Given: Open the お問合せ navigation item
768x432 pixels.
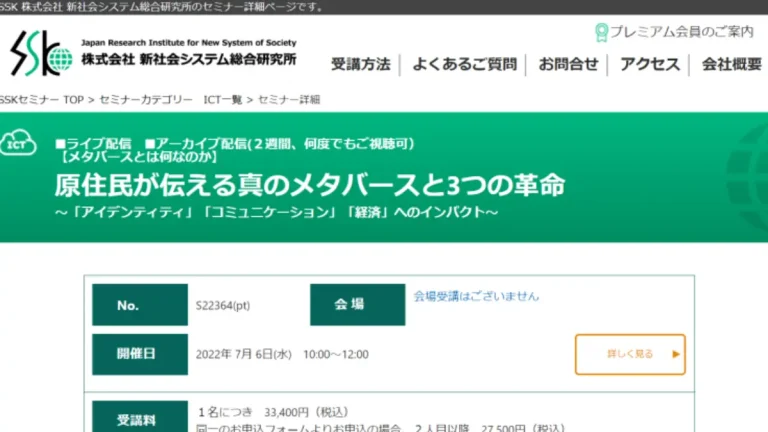Looking at the screenshot, I should point(568,65).
